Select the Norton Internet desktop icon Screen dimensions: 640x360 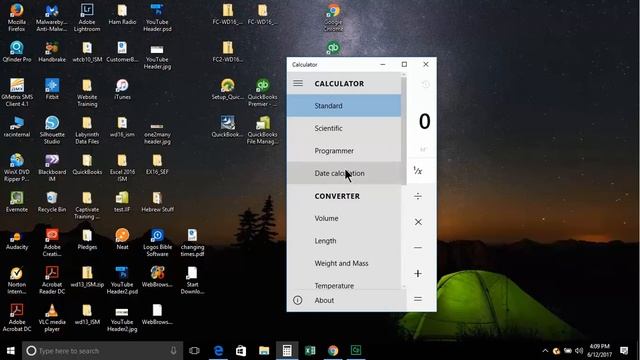[17, 280]
